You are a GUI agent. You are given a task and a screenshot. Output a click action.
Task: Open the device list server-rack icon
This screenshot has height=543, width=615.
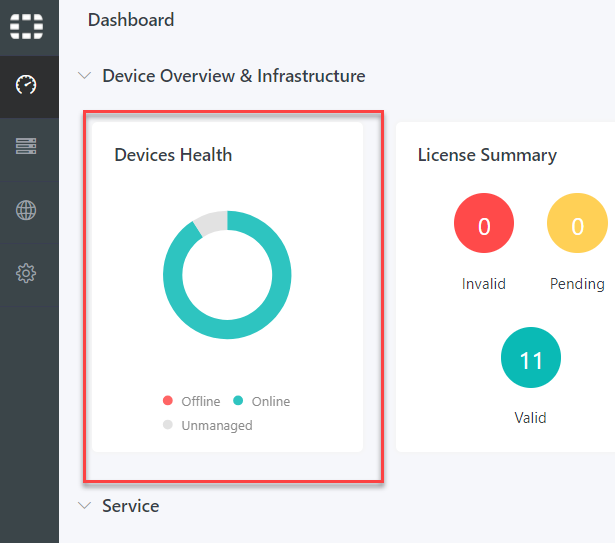pos(26,146)
